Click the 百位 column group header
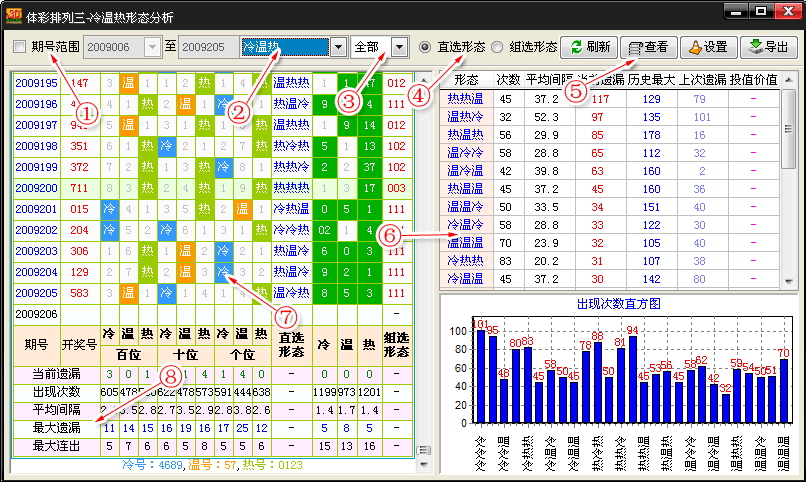The width and height of the screenshot is (806, 482). (129, 355)
